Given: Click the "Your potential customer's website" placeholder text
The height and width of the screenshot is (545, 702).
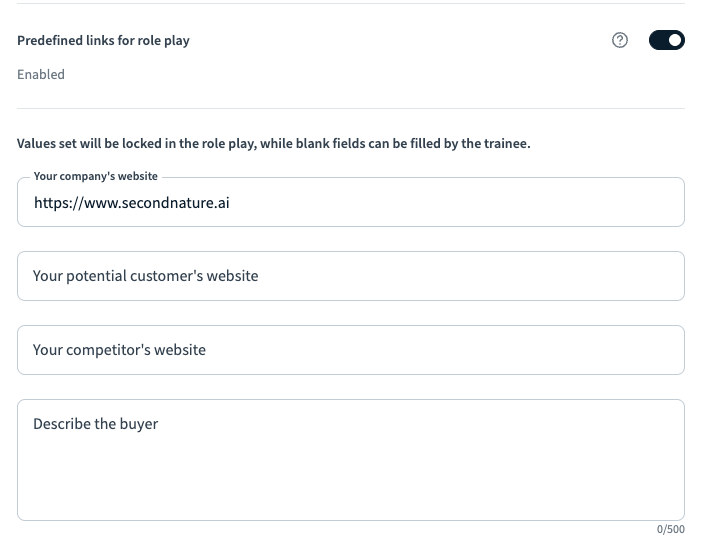Looking at the screenshot, I should click(145, 276).
